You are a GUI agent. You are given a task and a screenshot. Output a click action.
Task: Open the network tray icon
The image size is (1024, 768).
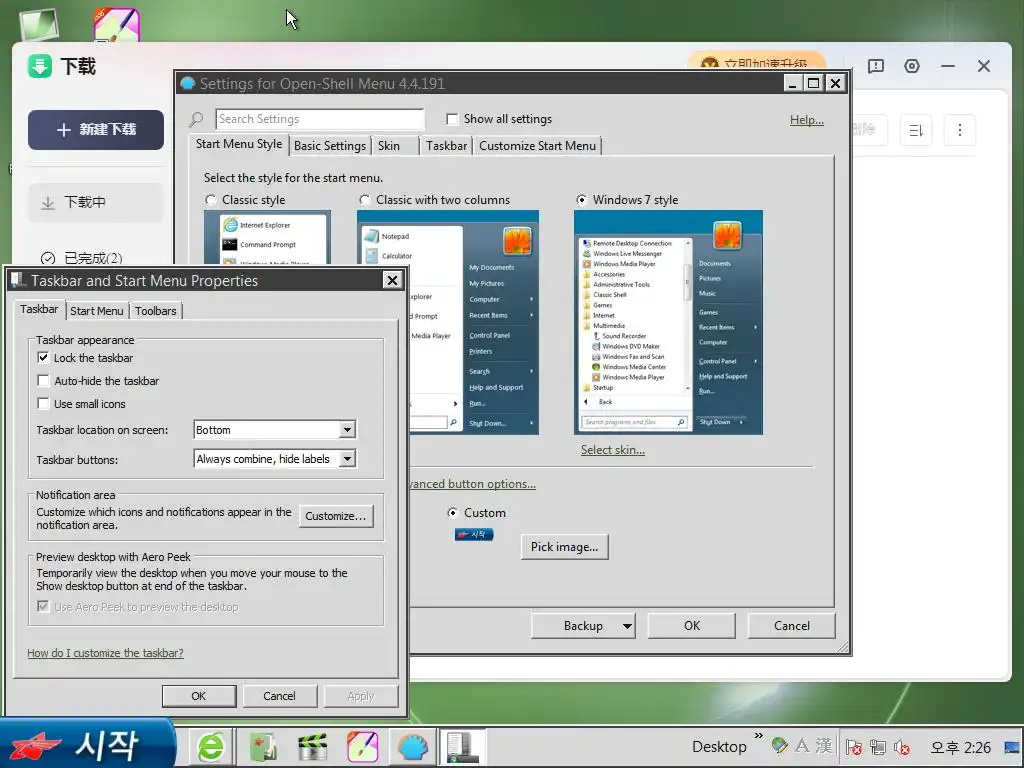878,746
